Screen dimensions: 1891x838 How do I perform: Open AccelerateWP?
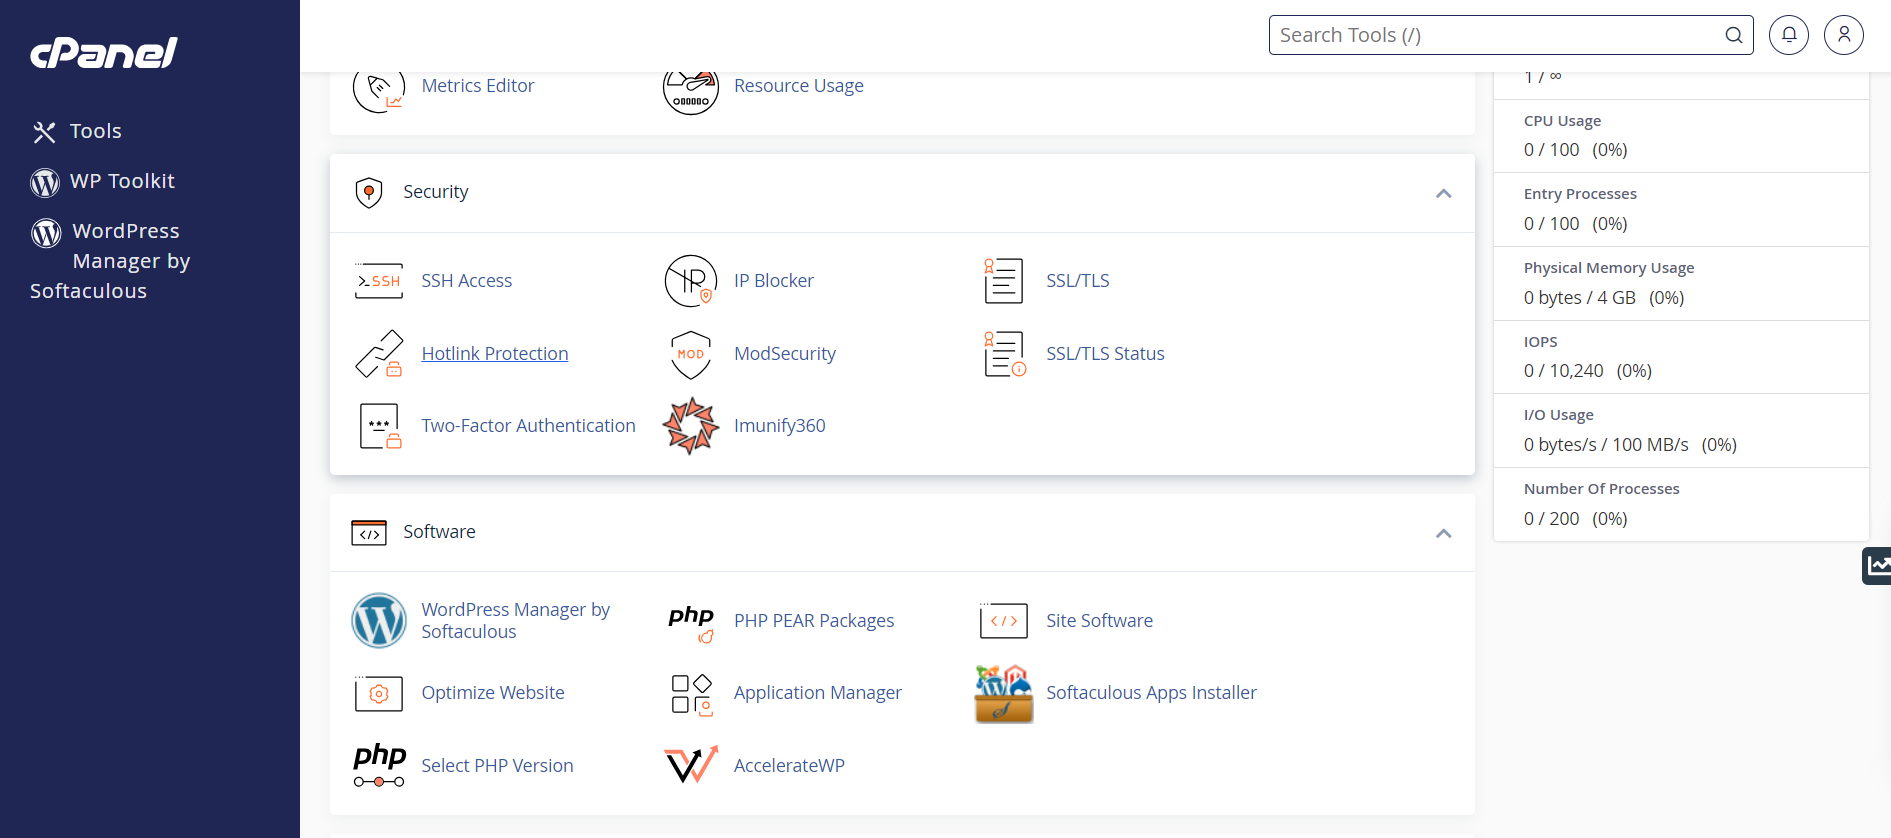(790, 766)
